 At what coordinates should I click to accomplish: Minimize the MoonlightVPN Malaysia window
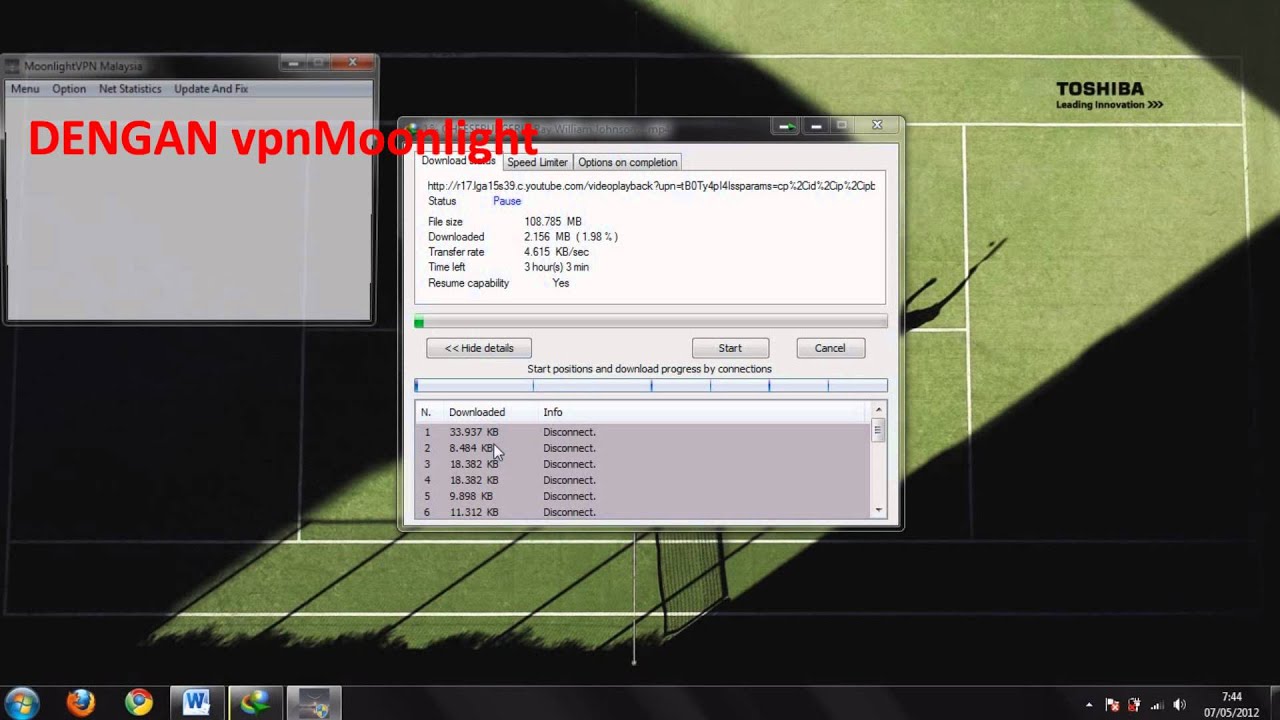[293, 63]
